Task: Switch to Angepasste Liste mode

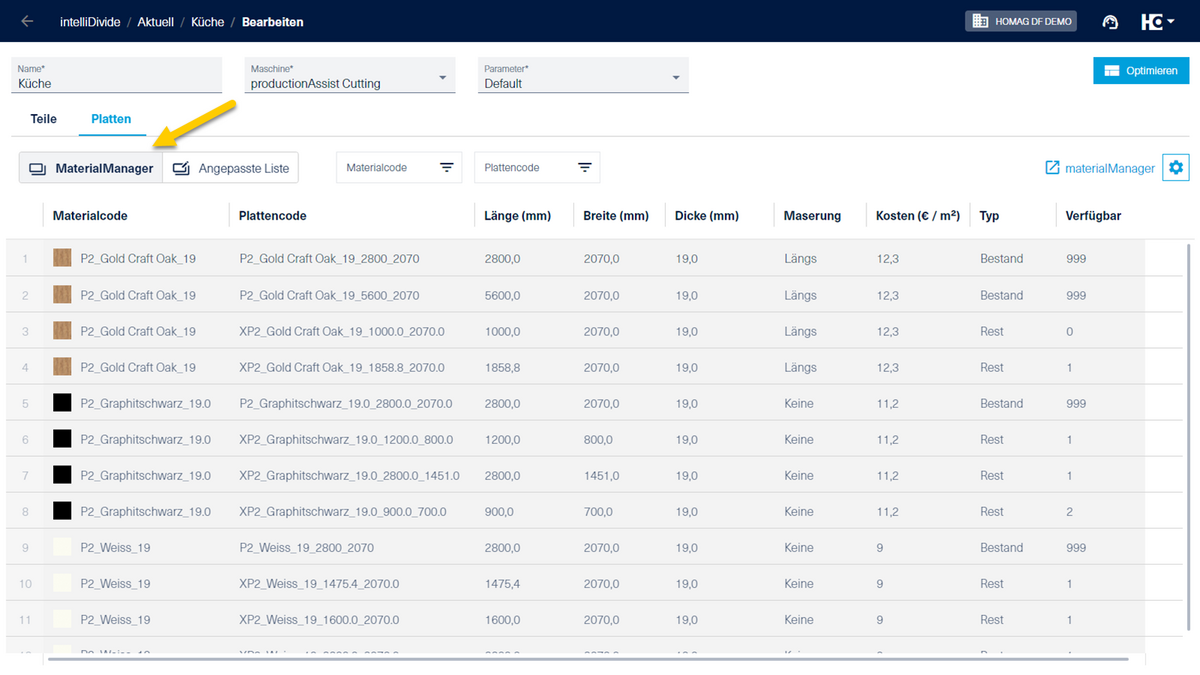Action: click(x=231, y=168)
